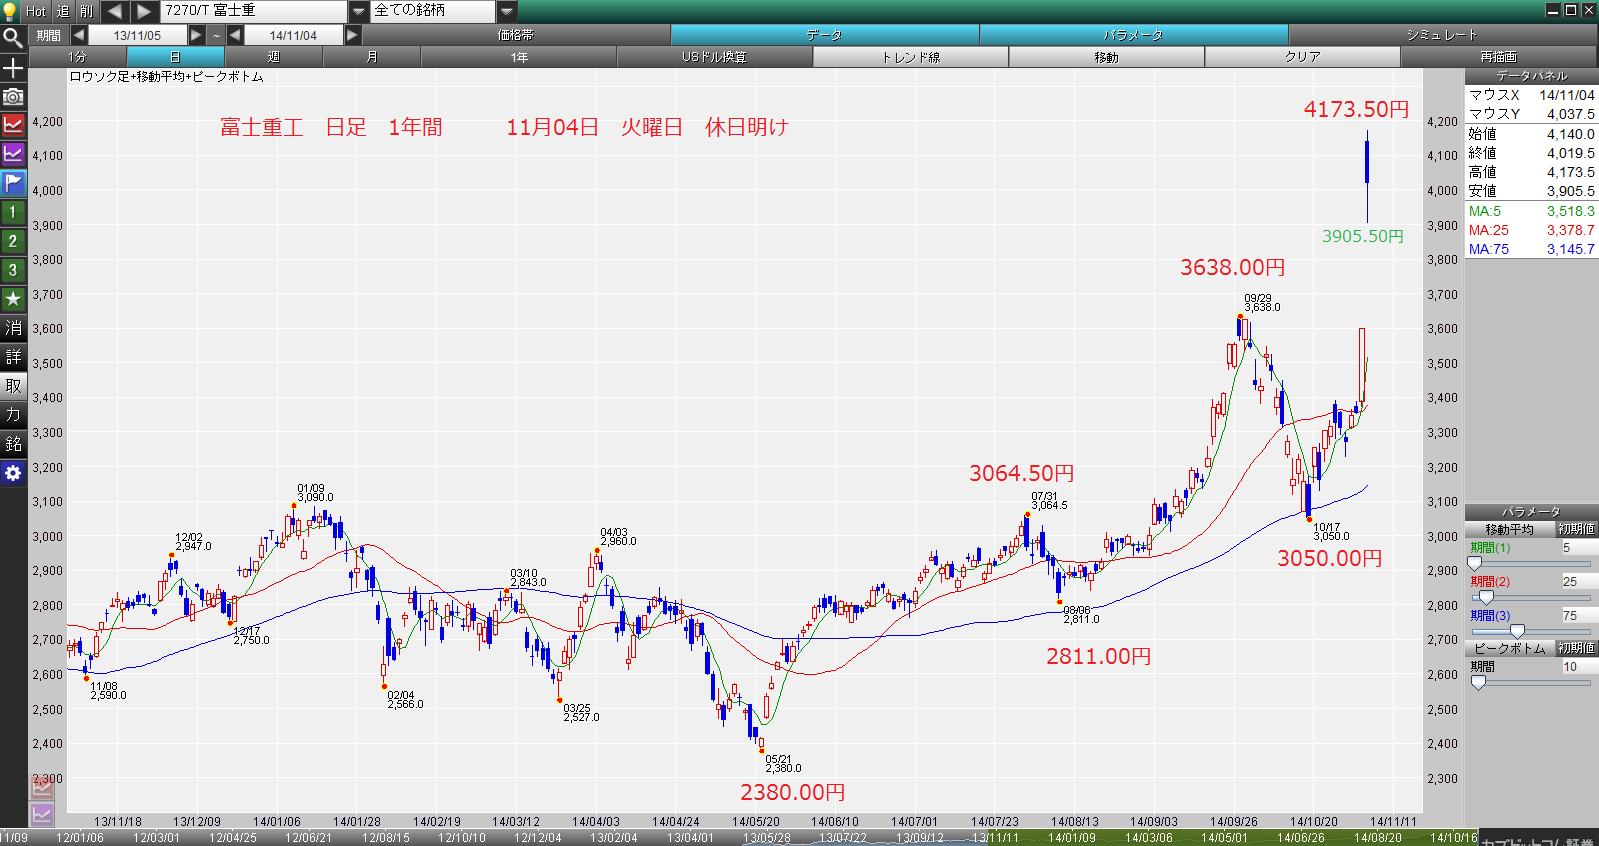This screenshot has width=1599, height=846.
Task: Click the 消 sidebar button
Action: pos(13,328)
